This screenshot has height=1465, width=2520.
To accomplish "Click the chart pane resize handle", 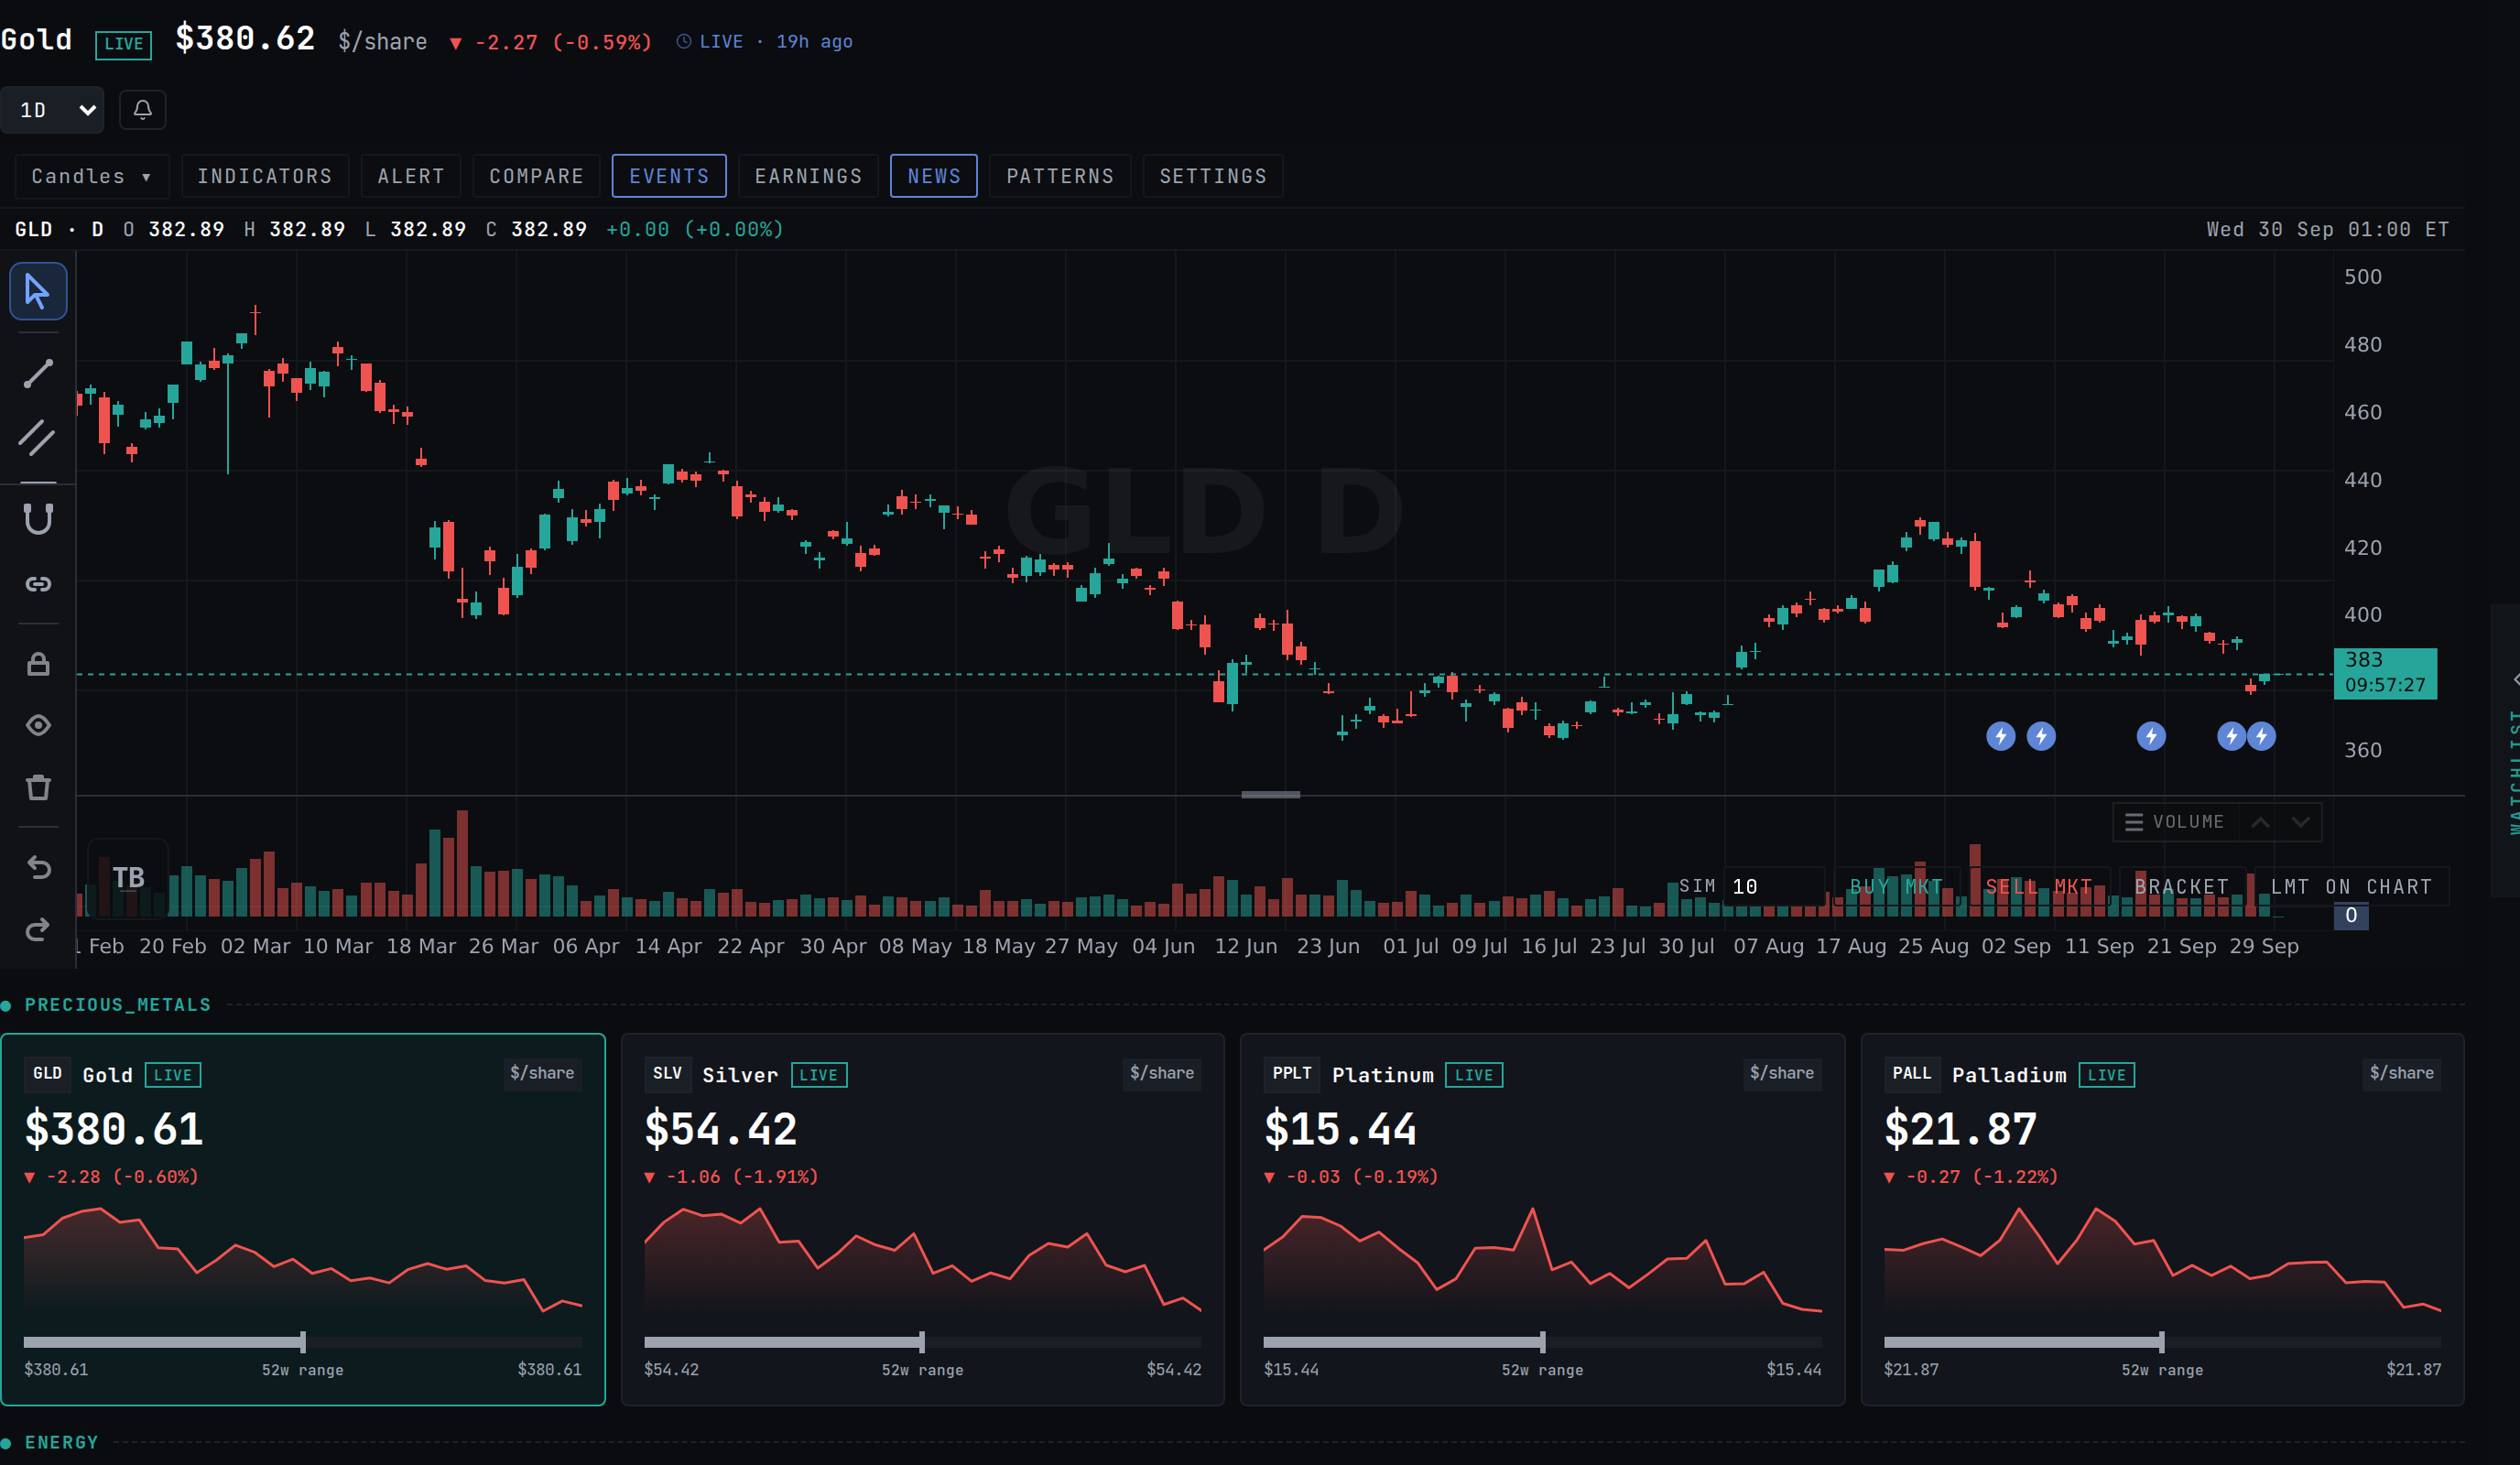I will coord(1270,795).
